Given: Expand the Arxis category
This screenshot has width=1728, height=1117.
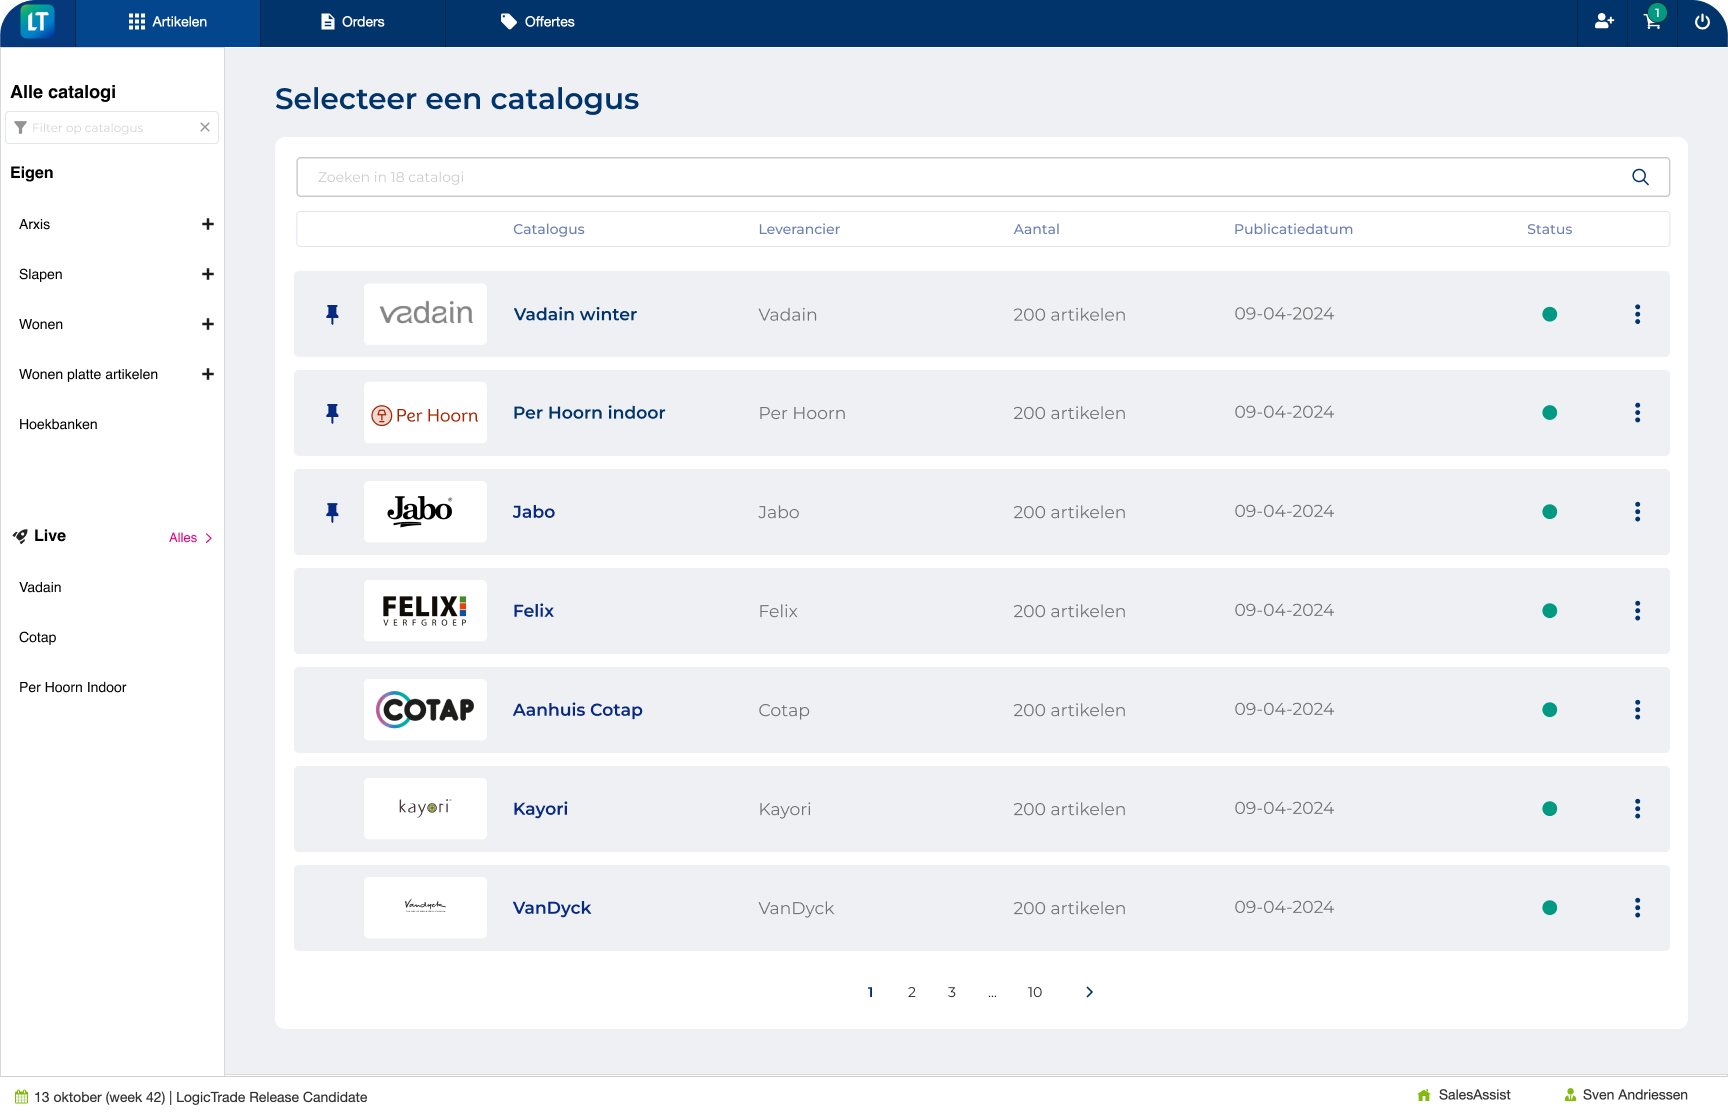Looking at the screenshot, I should tap(208, 224).
